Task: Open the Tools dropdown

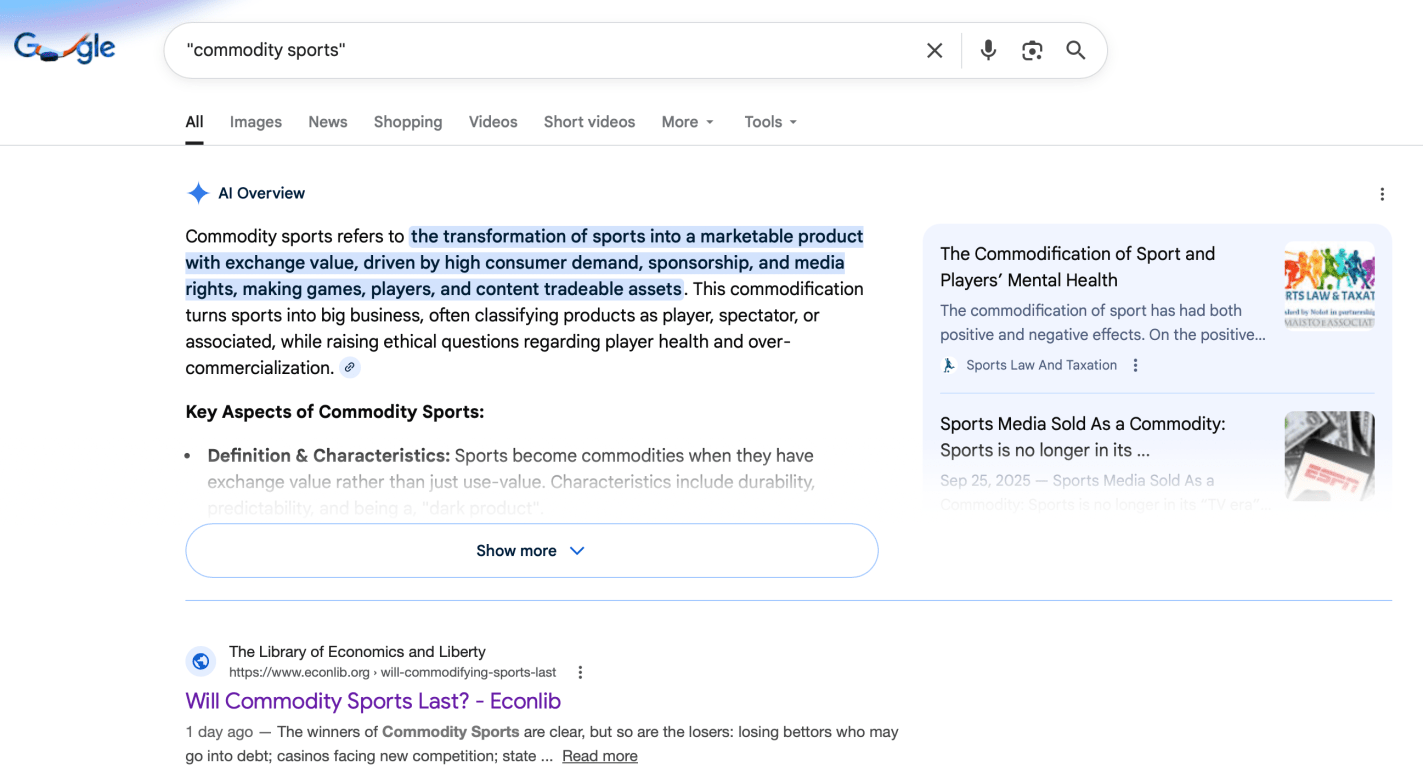Action: 770,122
